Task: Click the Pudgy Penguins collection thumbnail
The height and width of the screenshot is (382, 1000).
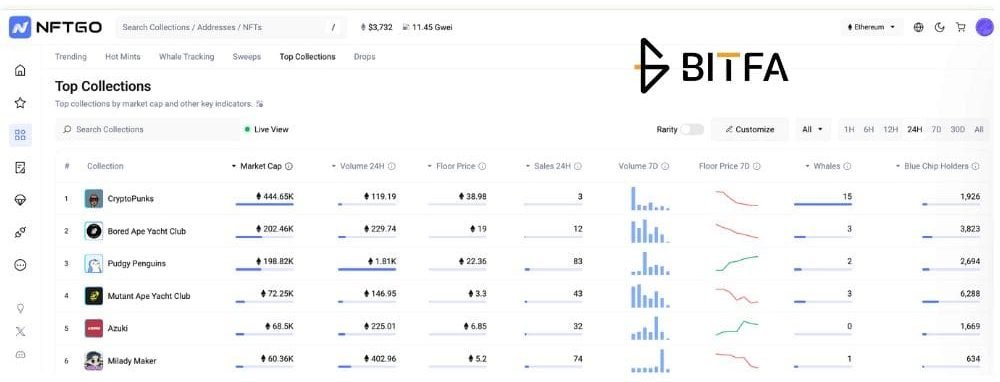Action: click(x=94, y=263)
